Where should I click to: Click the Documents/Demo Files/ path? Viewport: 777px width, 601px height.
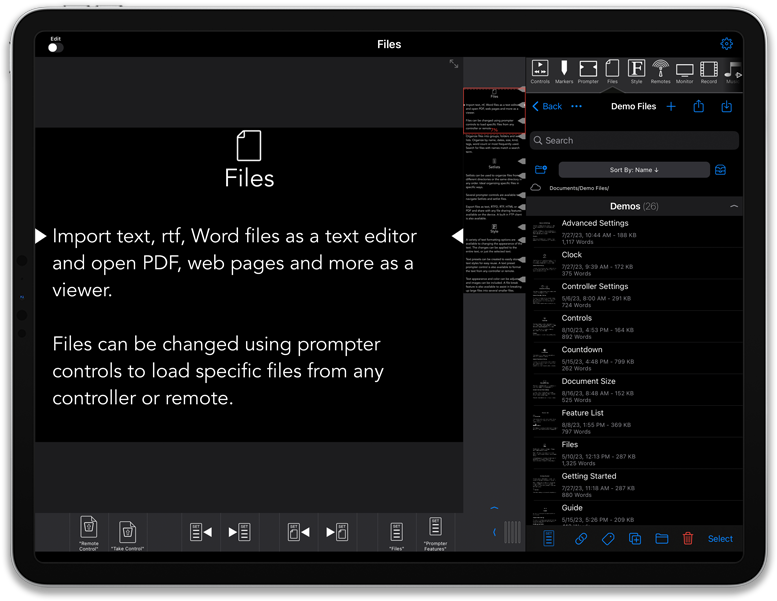click(x=579, y=188)
